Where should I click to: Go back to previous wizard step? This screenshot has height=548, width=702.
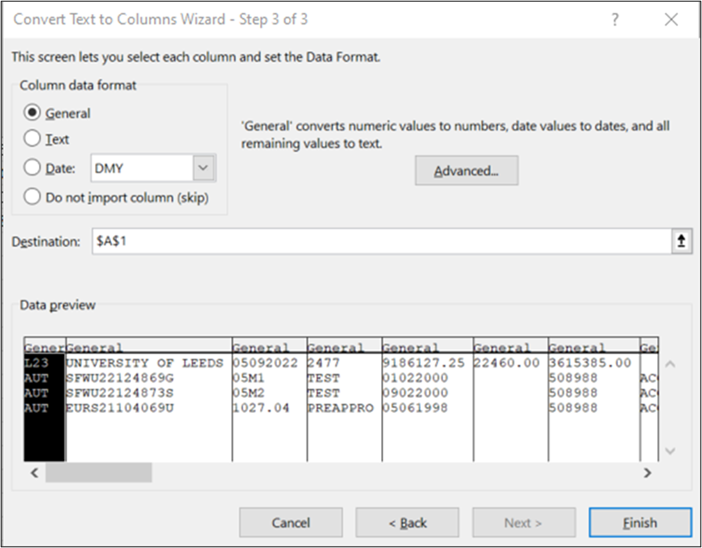pos(407,522)
